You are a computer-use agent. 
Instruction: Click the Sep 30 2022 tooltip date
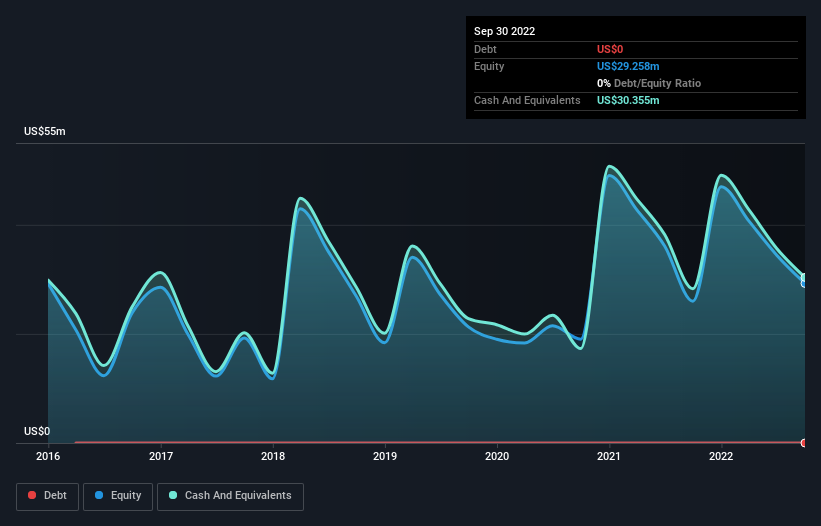[504, 31]
